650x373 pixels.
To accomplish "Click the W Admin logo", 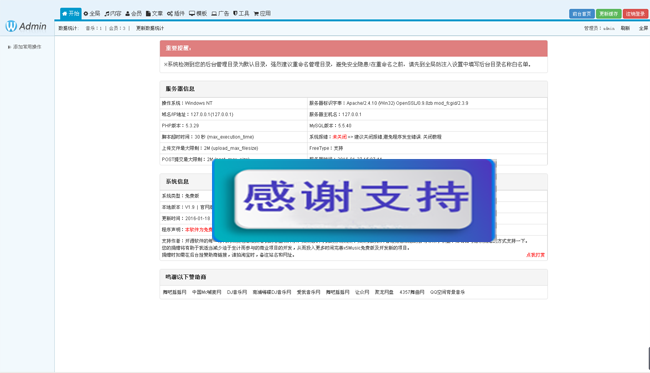I will tap(26, 26).
